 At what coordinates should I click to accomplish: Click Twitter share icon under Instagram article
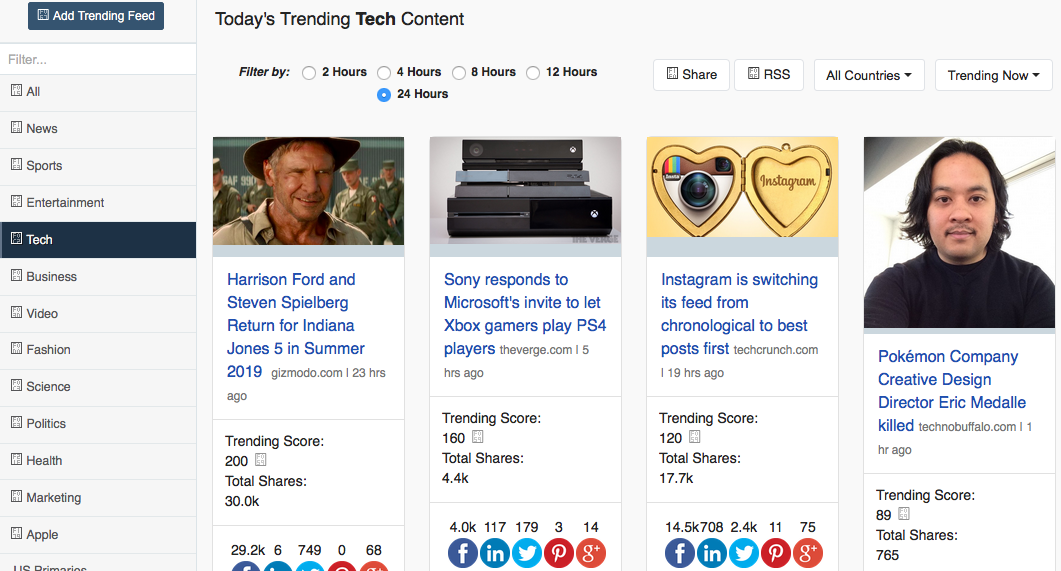coord(744,553)
